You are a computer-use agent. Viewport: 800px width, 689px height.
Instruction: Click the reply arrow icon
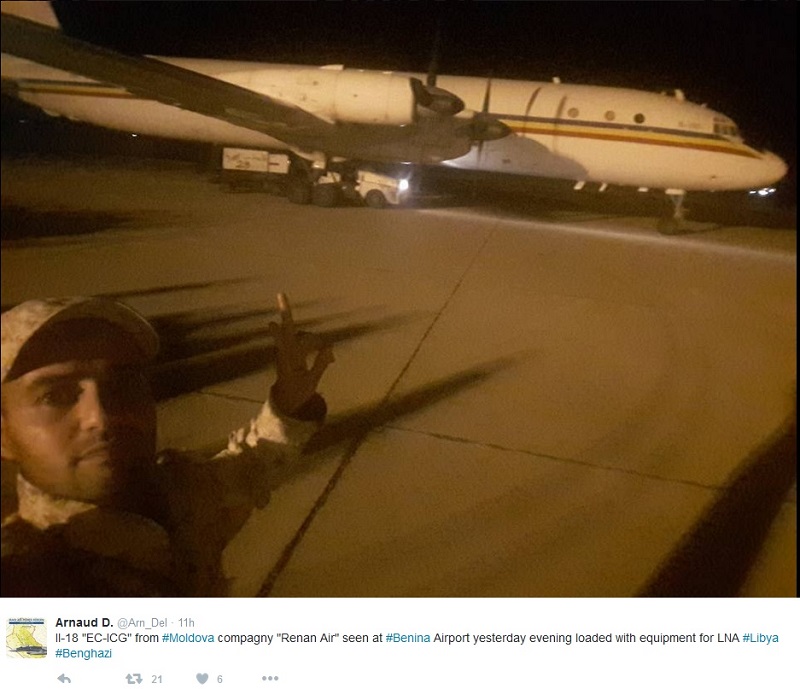click(x=64, y=678)
